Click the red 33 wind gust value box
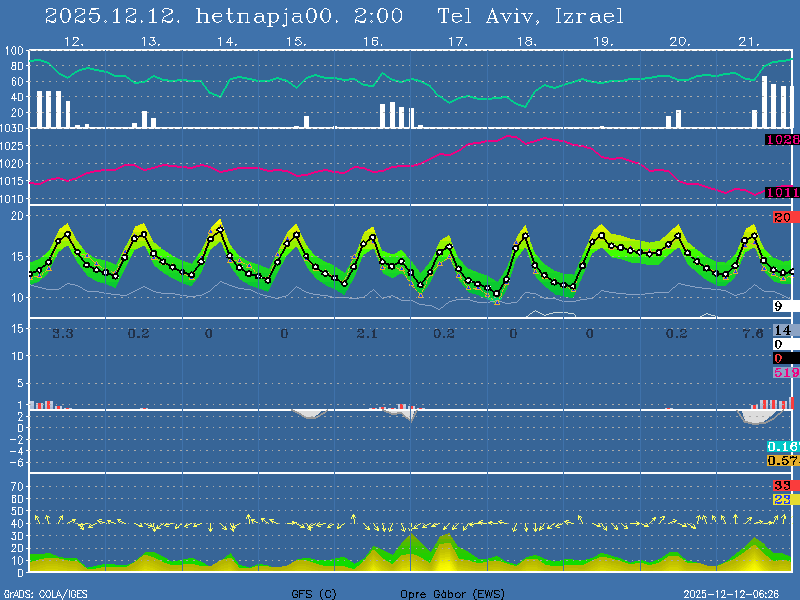 click(783, 486)
